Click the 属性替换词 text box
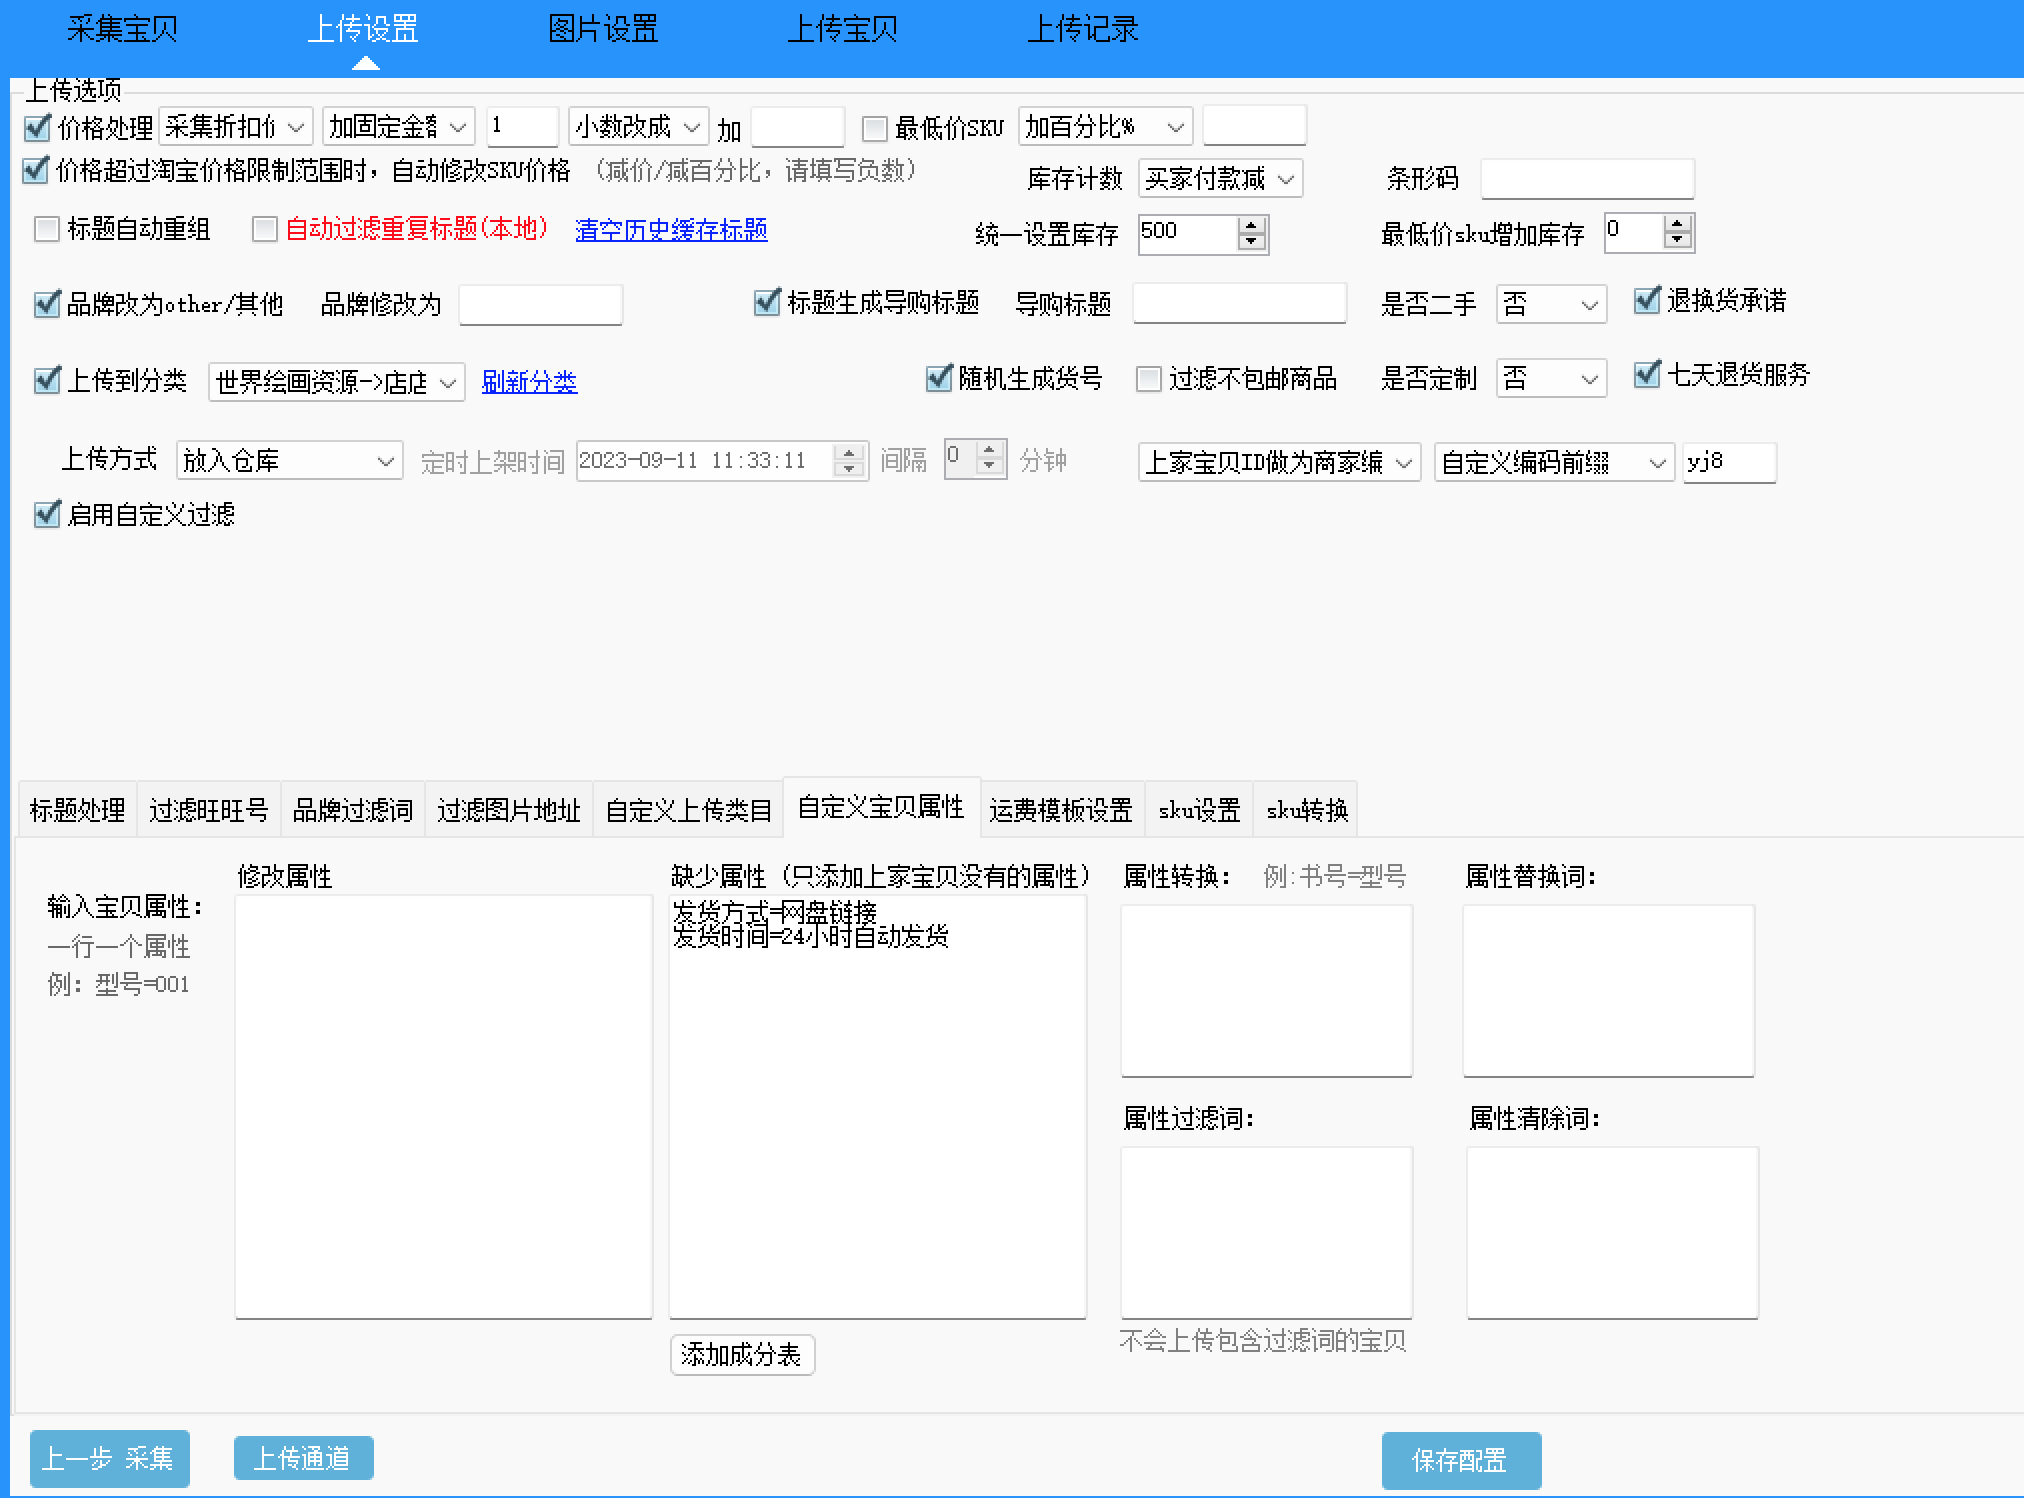This screenshot has width=2024, height=1498. [x=1609, y=991]
